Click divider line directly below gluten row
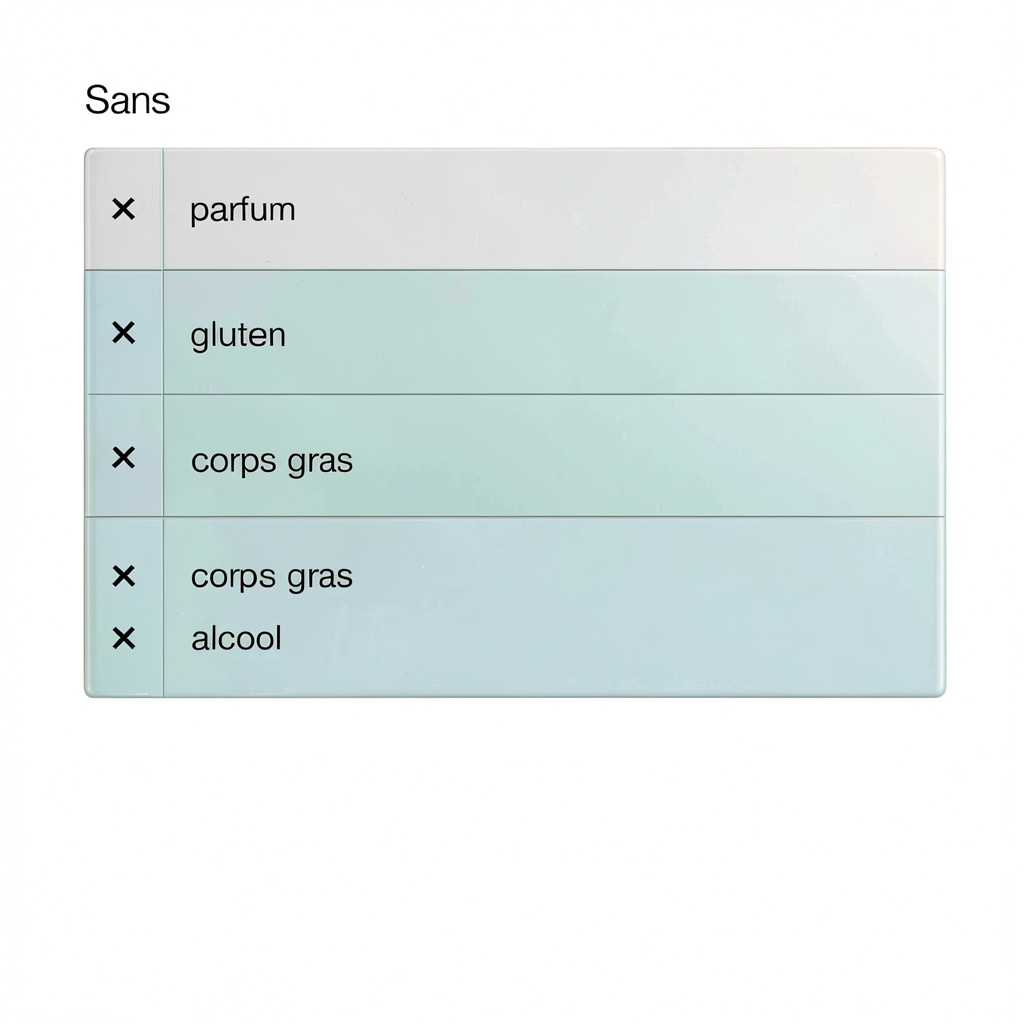Screen dimensions: 1024x1024 [550, 394]
